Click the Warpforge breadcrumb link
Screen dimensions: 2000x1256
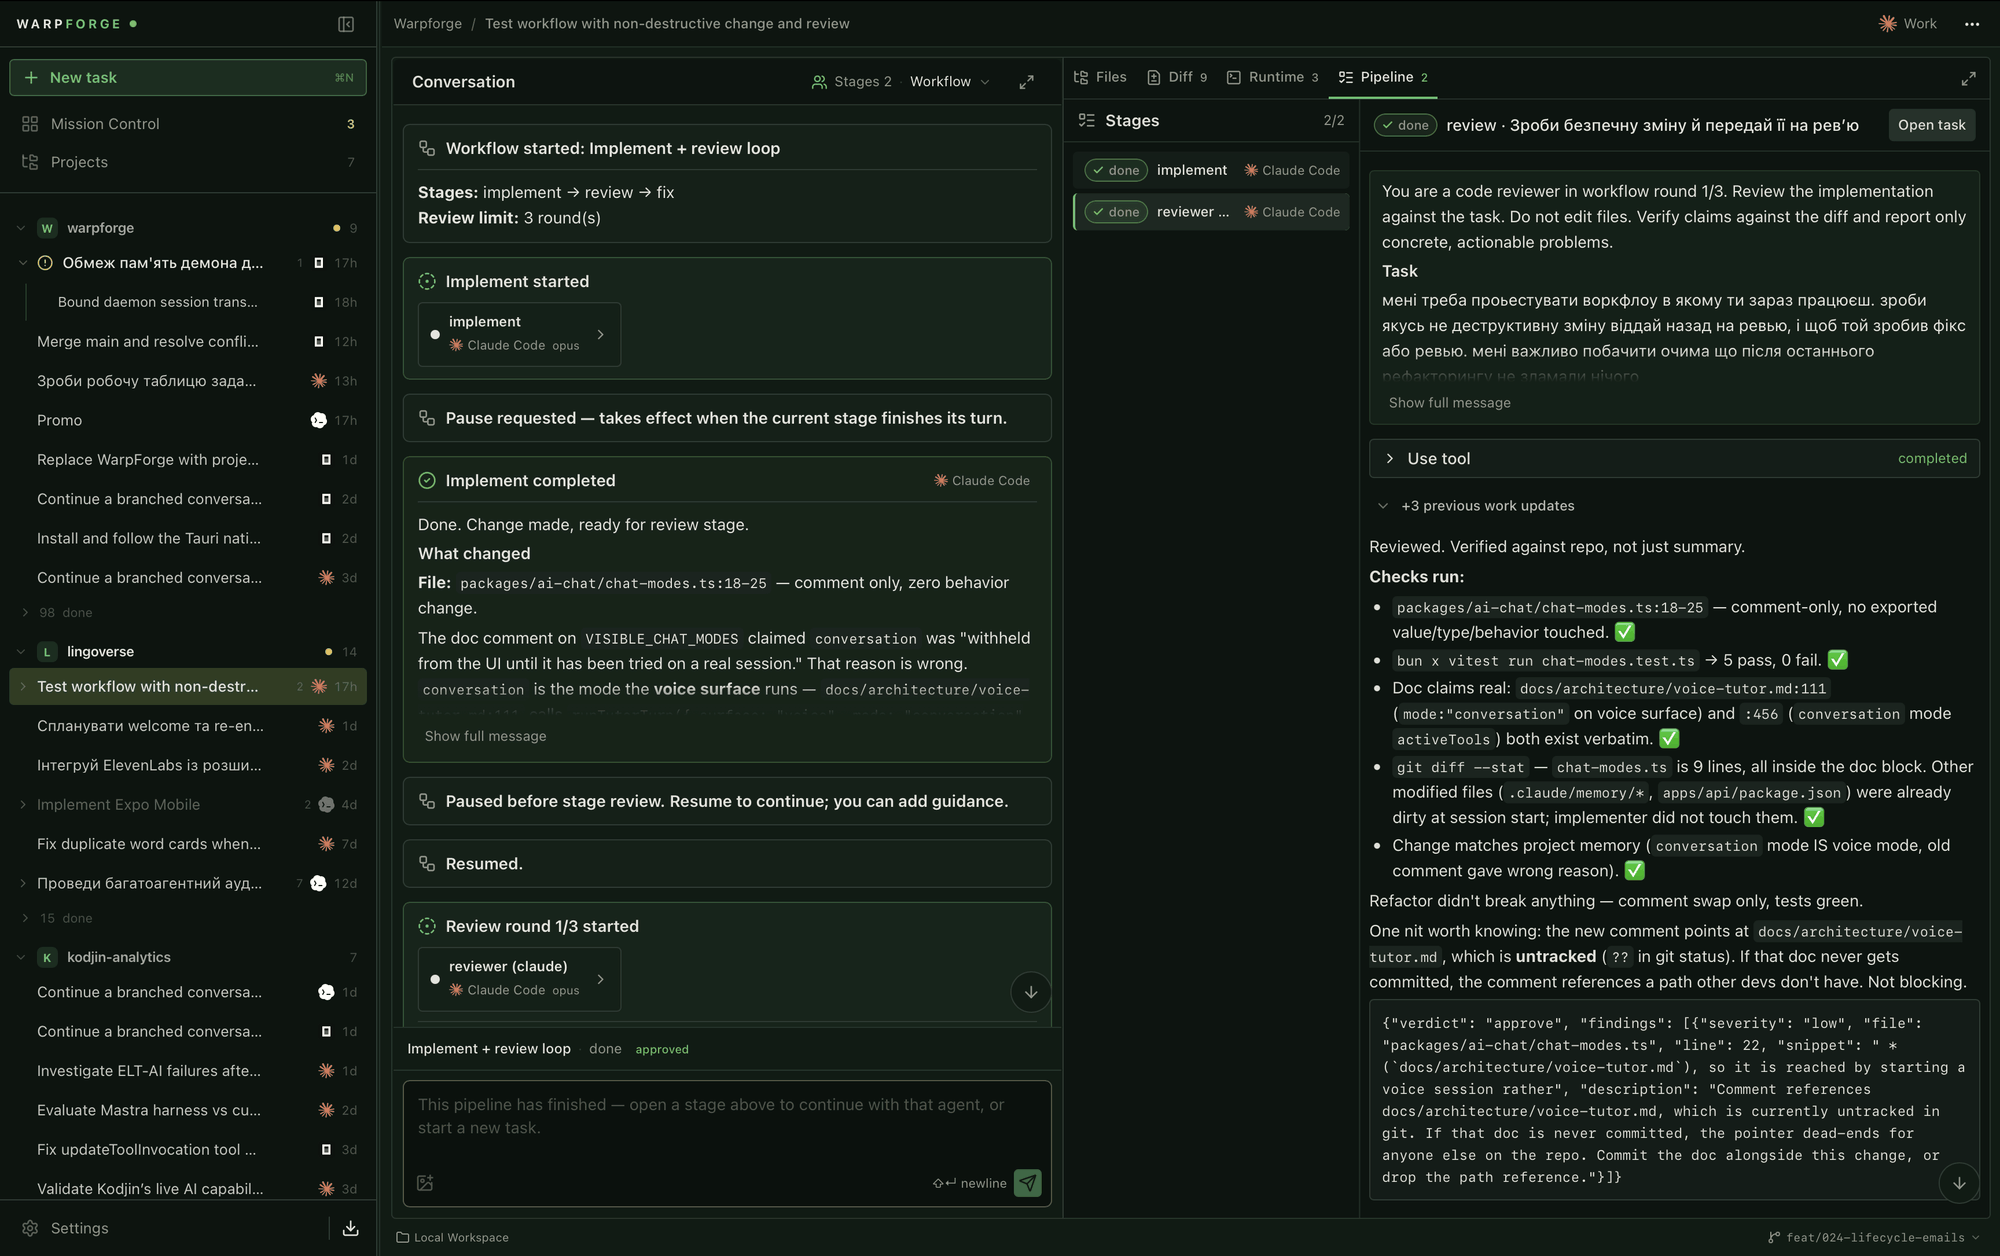[x=428, y=24]
